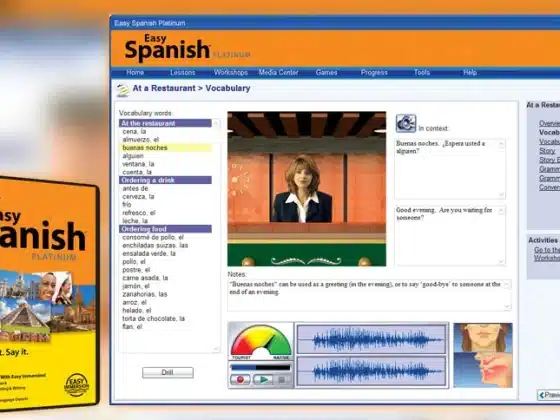Click the recording level progress bar

pyautogui.click(x=261, y=367)
